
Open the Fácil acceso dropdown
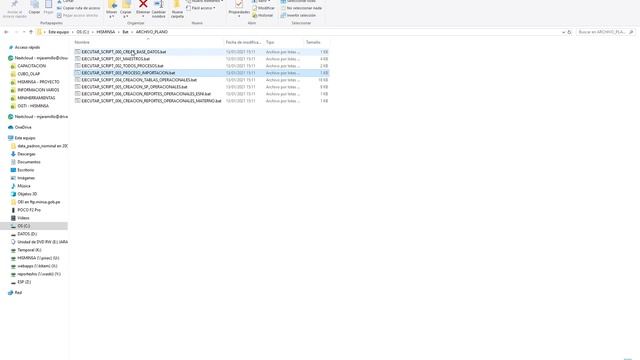point(201,8)
